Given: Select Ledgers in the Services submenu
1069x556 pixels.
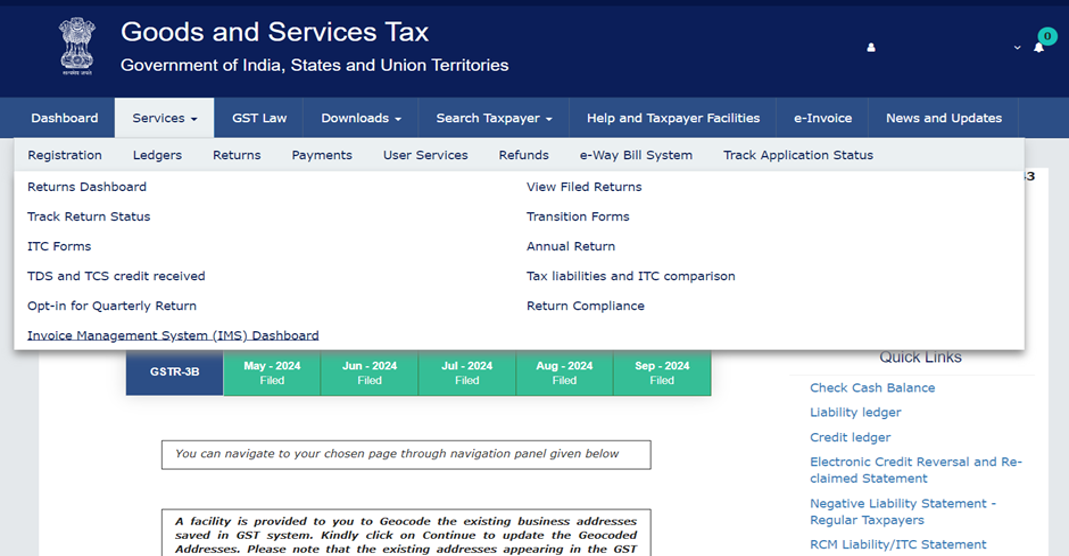Looking at the screenshot, I should click(157, 155).
